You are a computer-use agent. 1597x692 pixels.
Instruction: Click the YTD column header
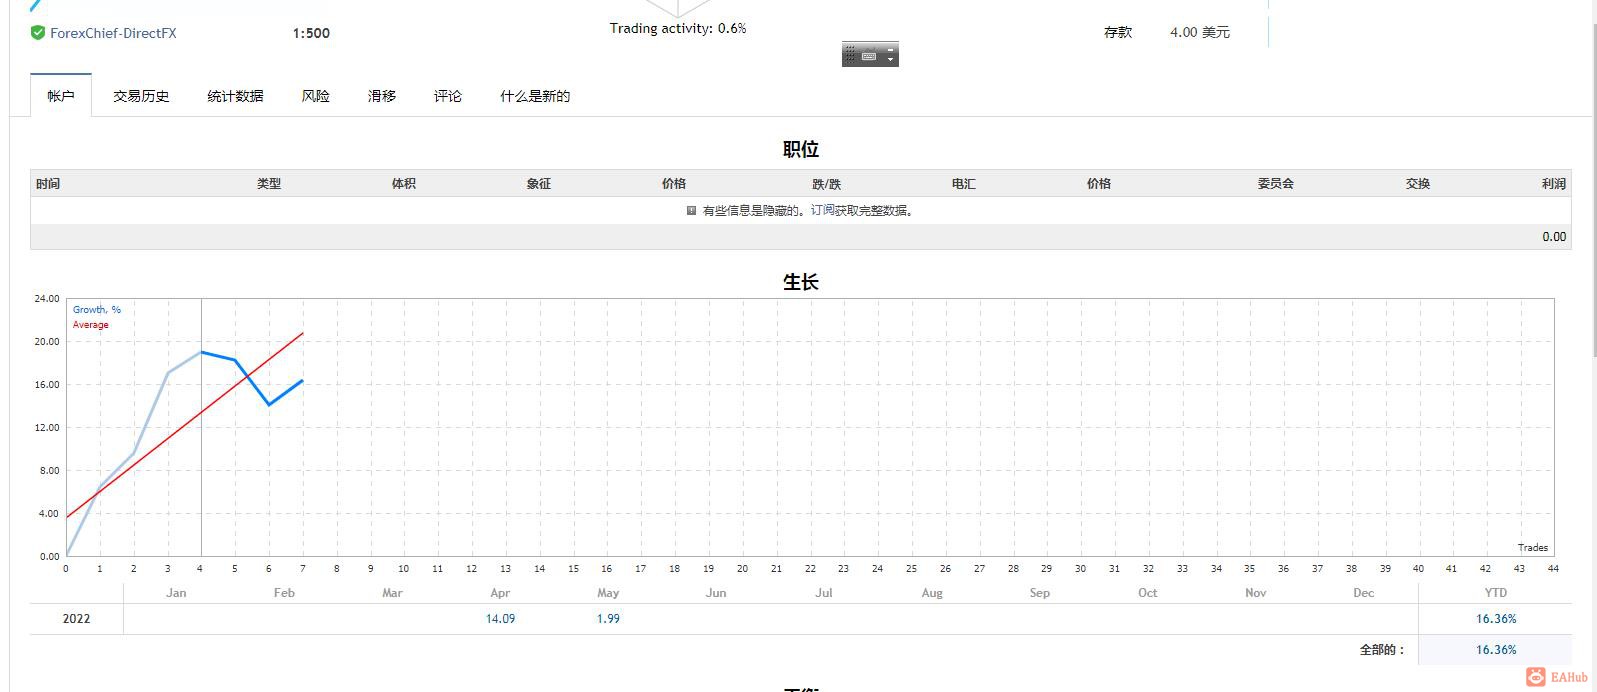pos(1496,593)
